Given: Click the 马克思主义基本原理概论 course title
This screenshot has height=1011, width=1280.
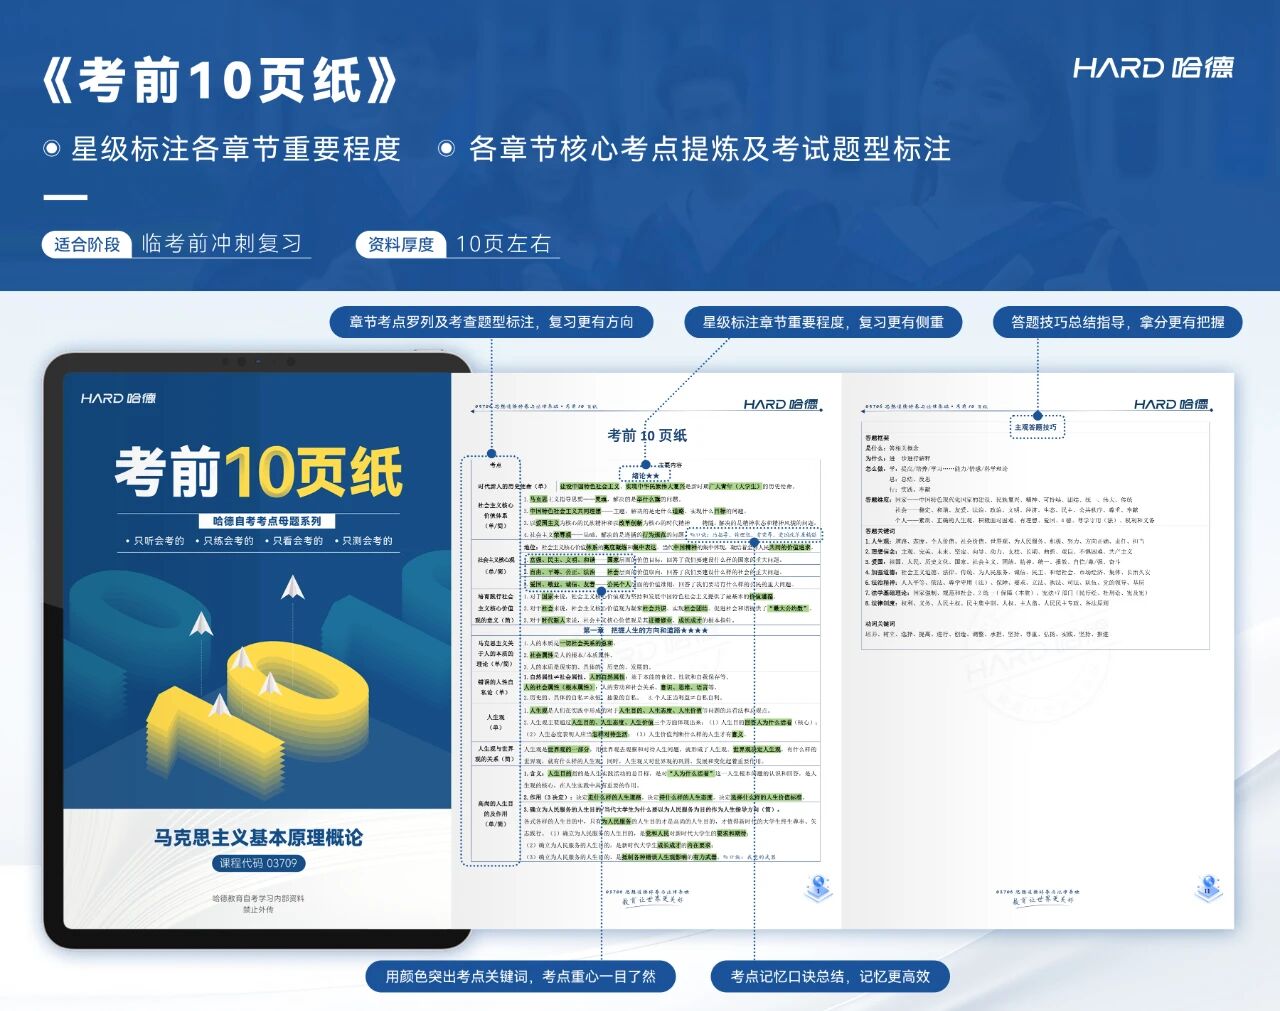Looking at the screenshot, I should (259, 837).
